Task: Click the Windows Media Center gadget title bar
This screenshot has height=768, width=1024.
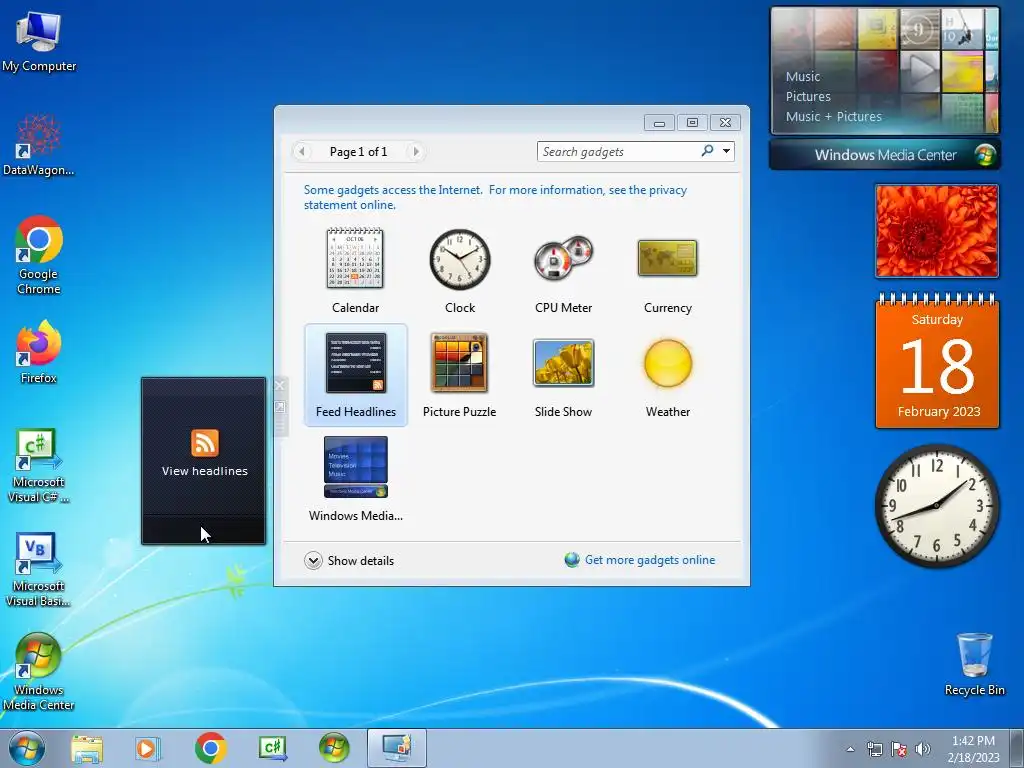Action: (x=885, y=155)
